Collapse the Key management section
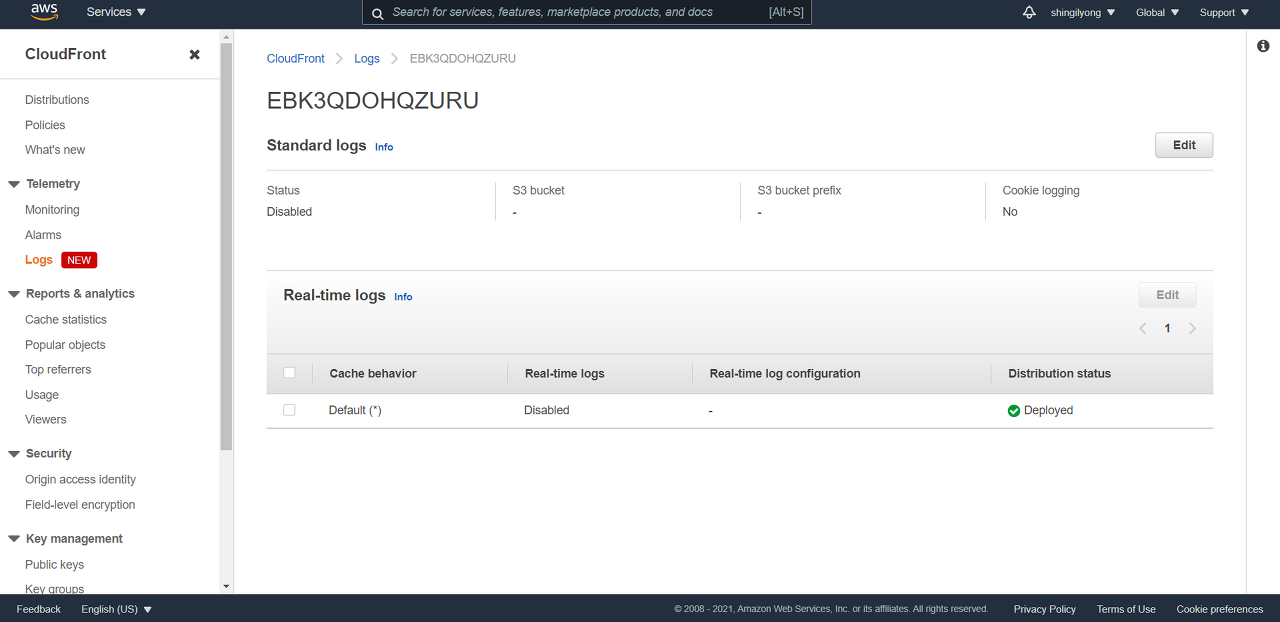 [14, 539]
